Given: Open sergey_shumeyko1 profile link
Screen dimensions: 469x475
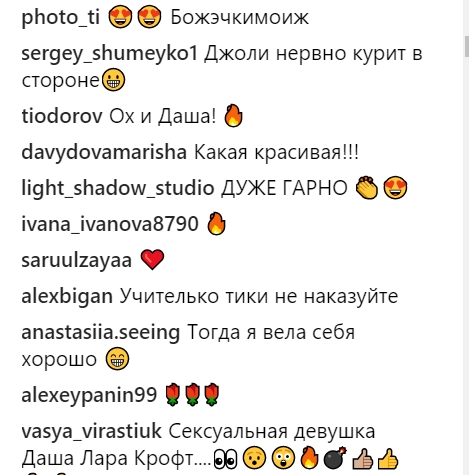Looking at the screenshot, I should (x=110, y=53).
